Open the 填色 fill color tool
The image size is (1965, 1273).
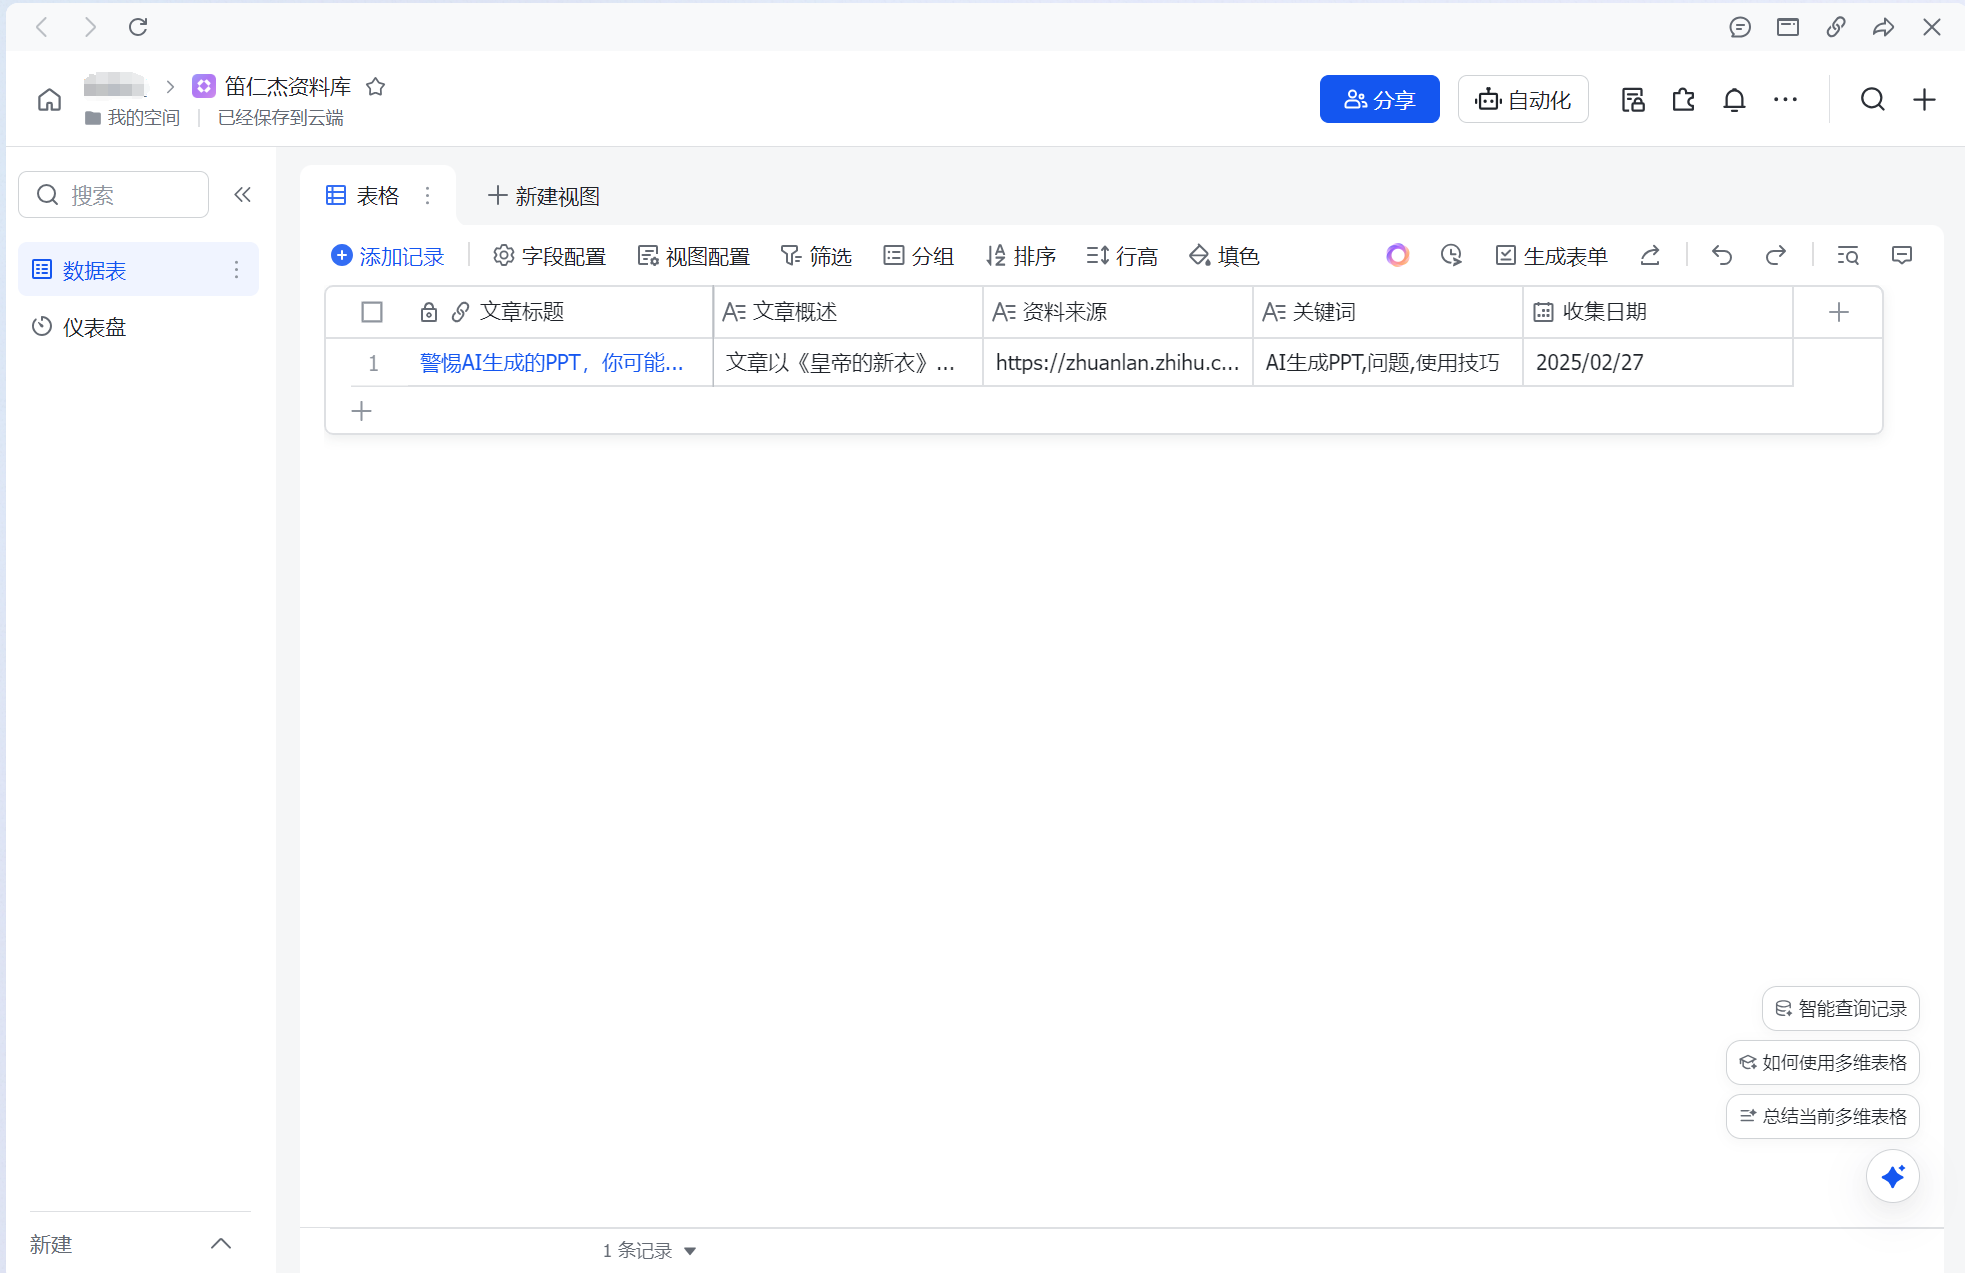[x=1224, y=257]
